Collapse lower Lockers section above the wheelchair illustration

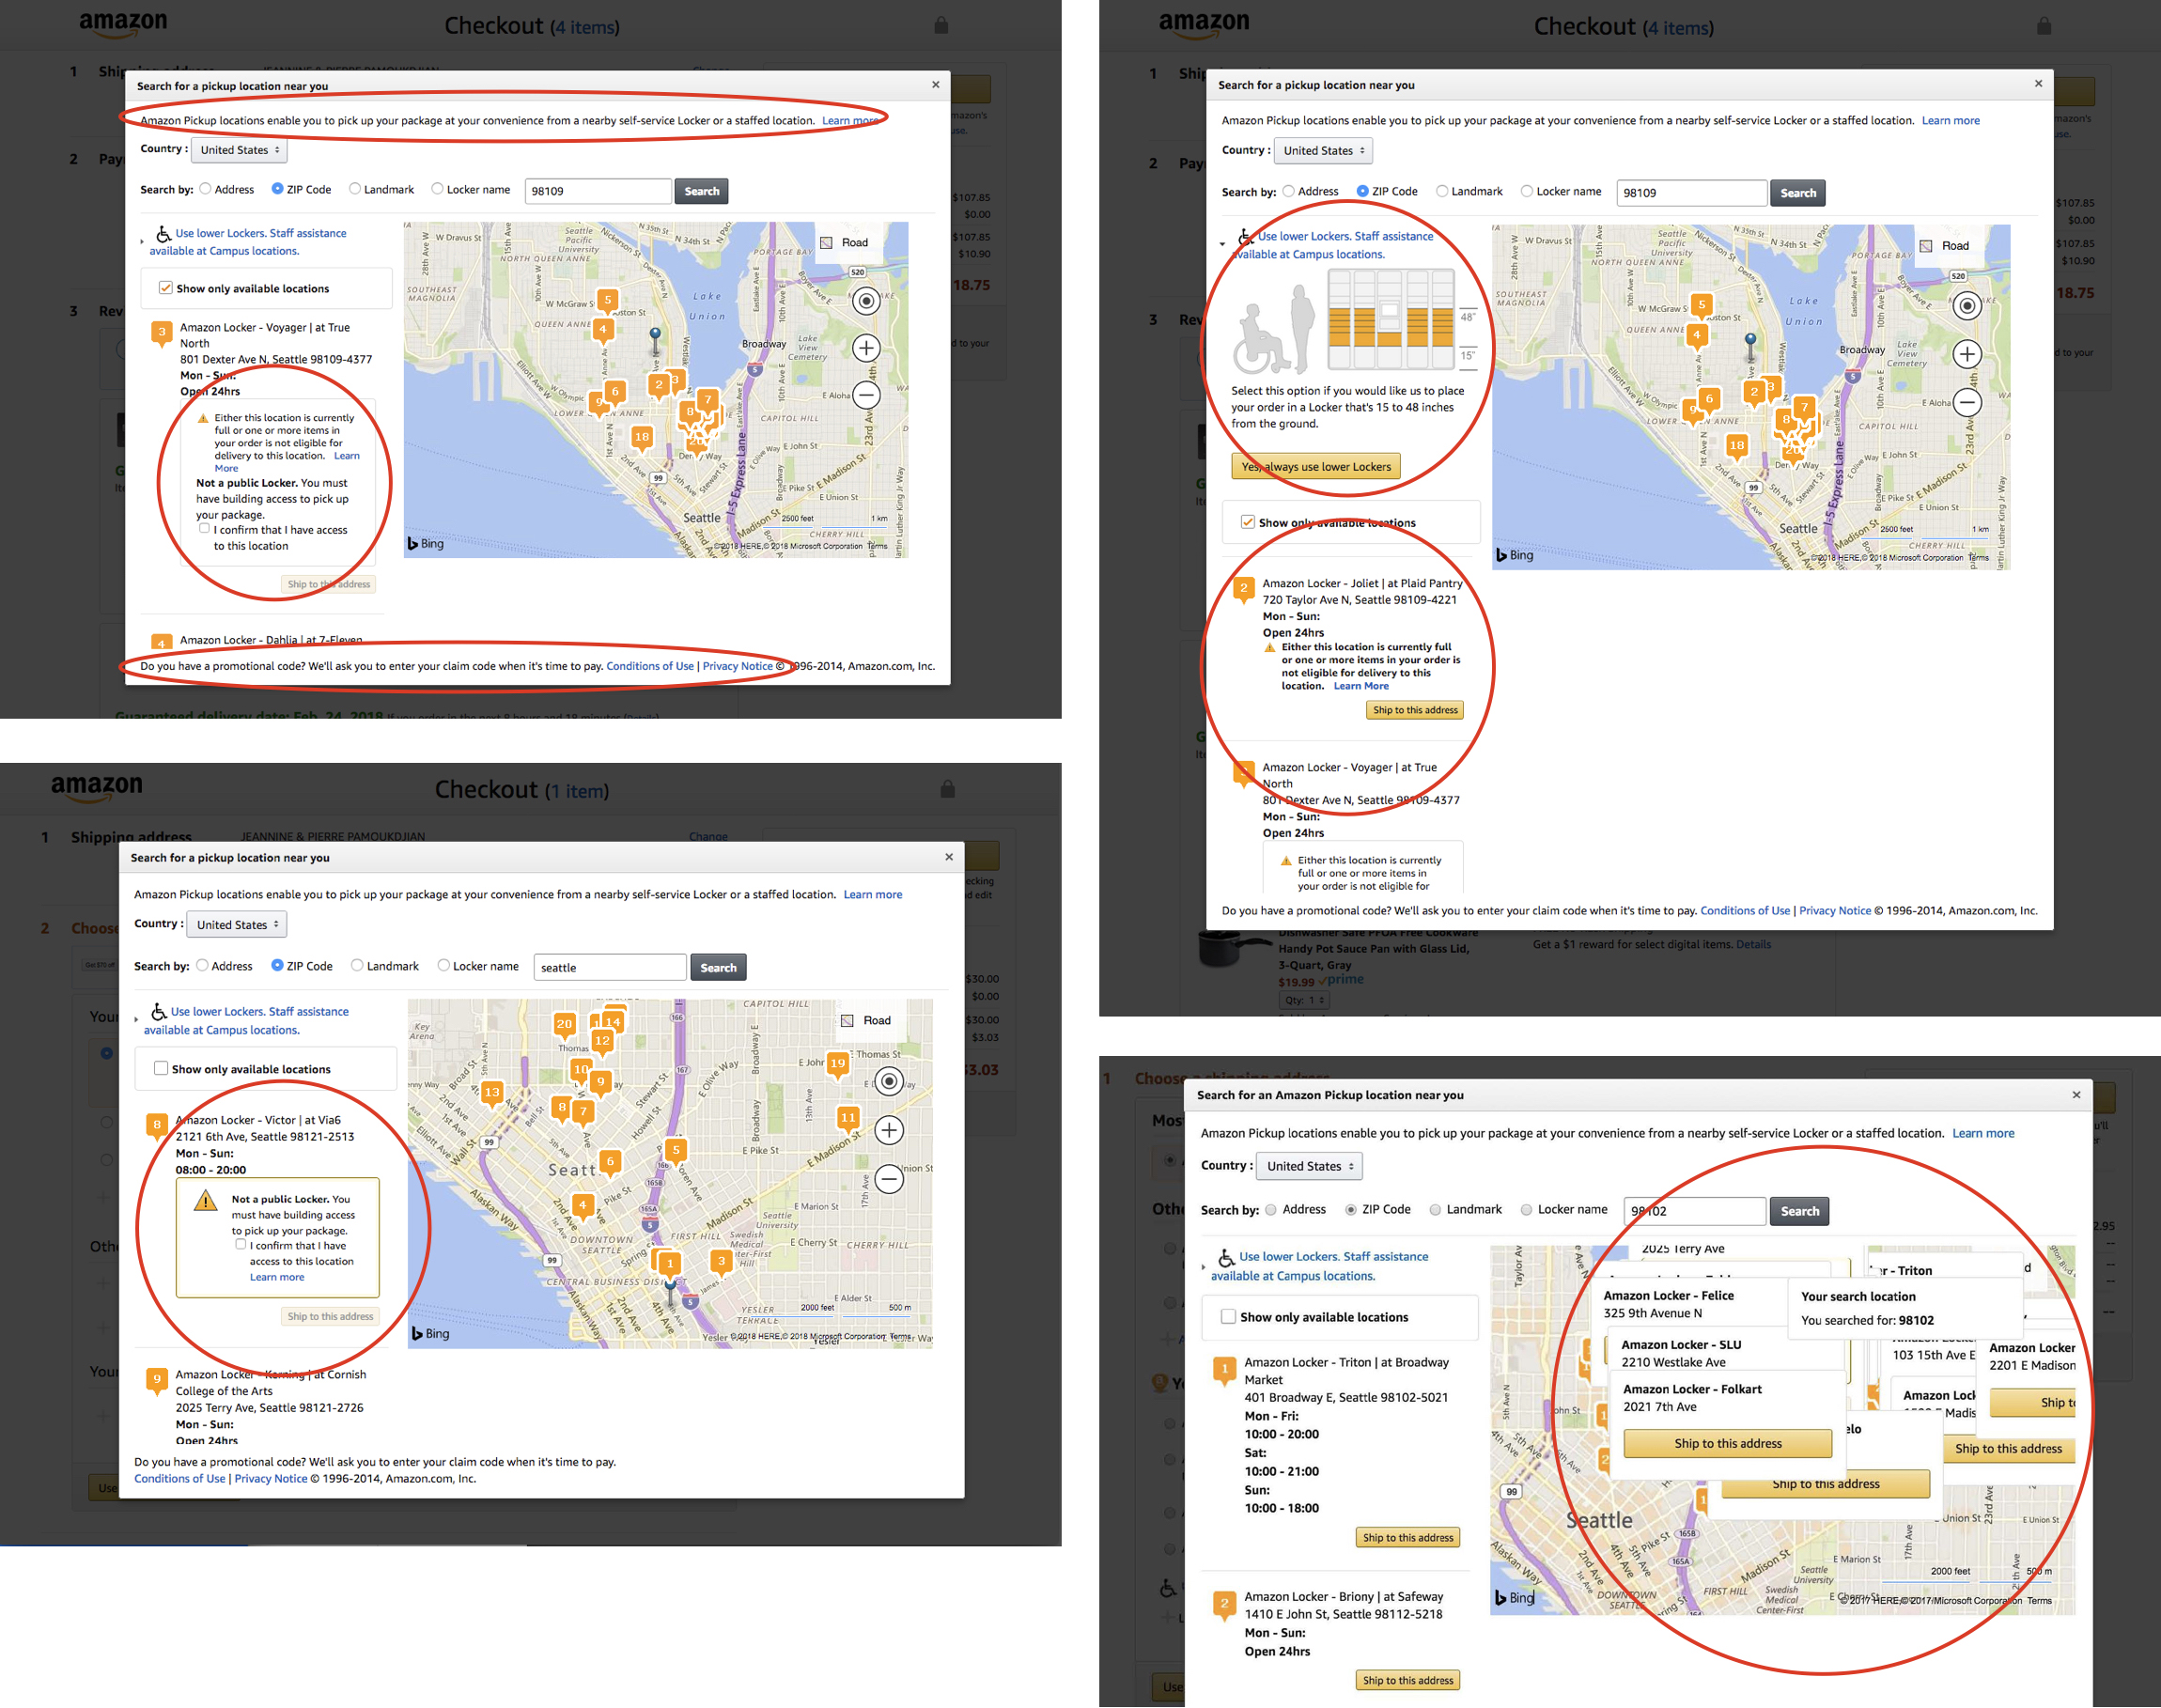coord(1222,244)
